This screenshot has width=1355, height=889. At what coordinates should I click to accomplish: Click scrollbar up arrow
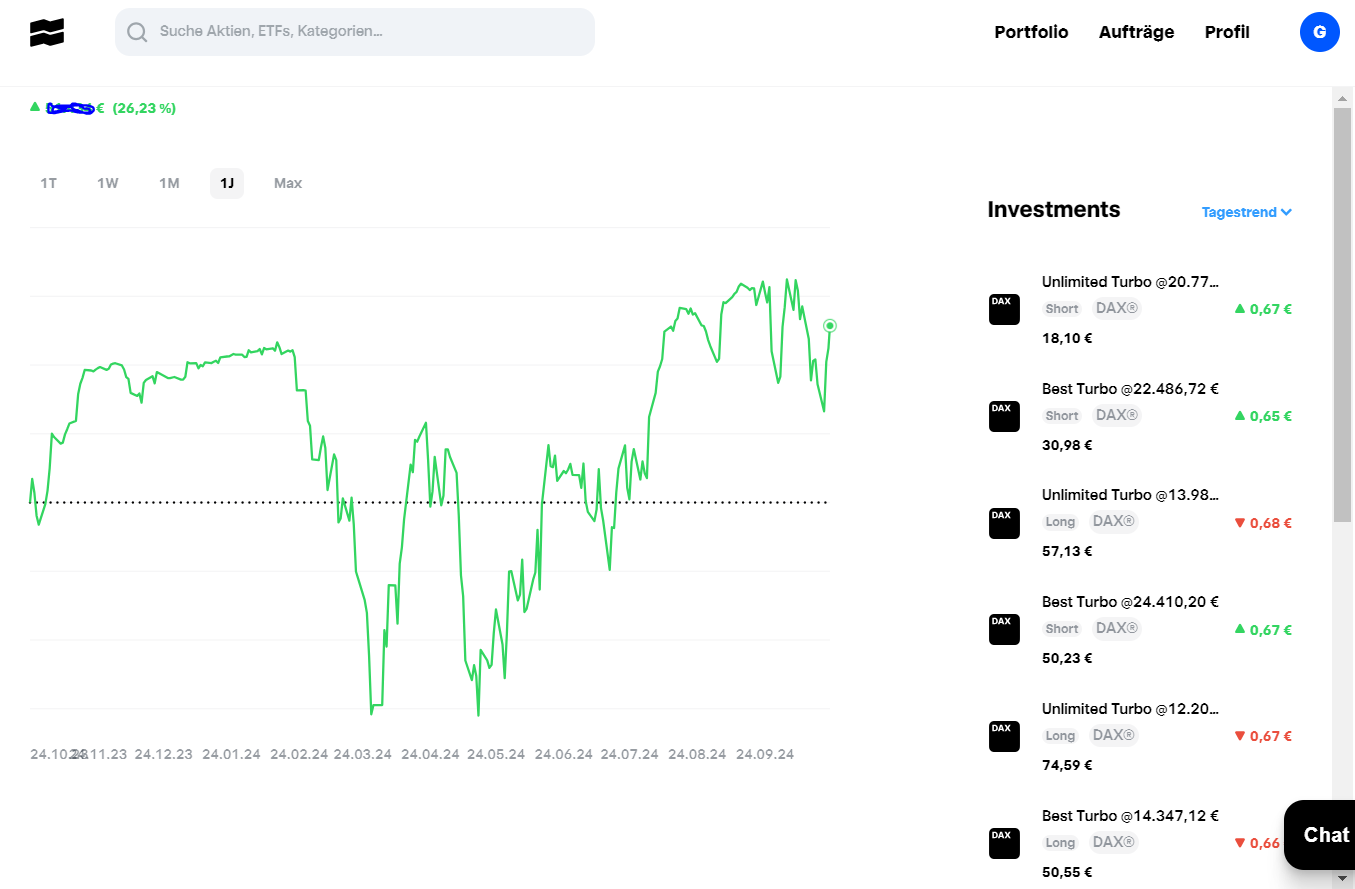1343,97
